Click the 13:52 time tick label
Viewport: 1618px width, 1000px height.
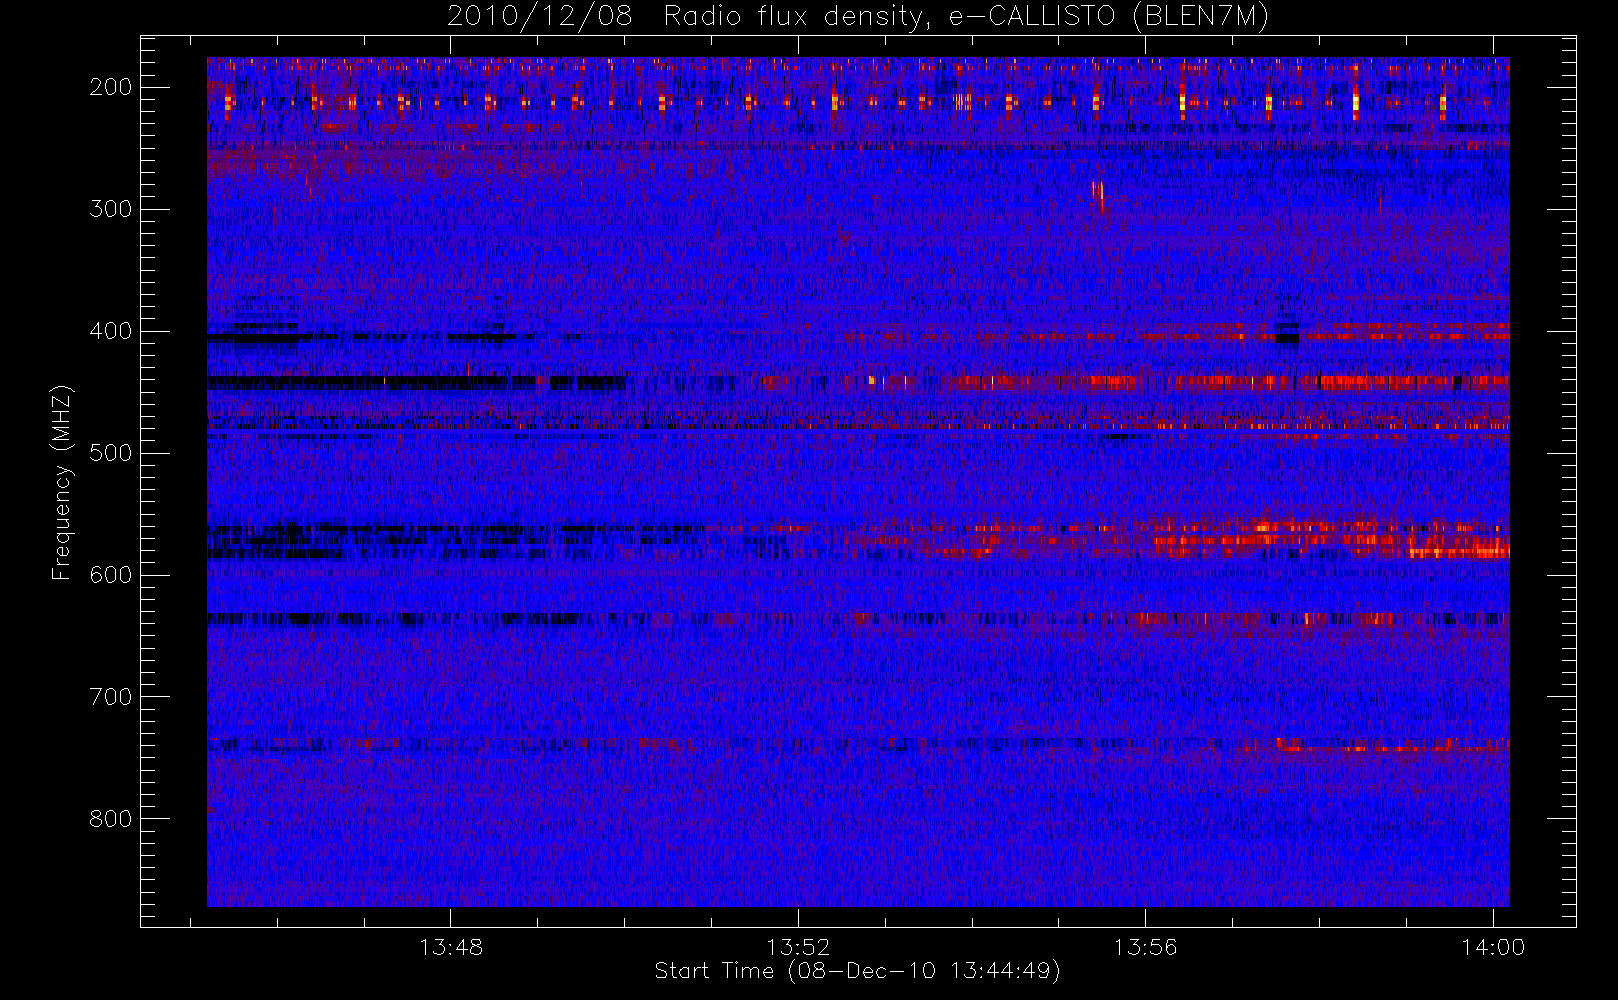(x=798, y=947)
